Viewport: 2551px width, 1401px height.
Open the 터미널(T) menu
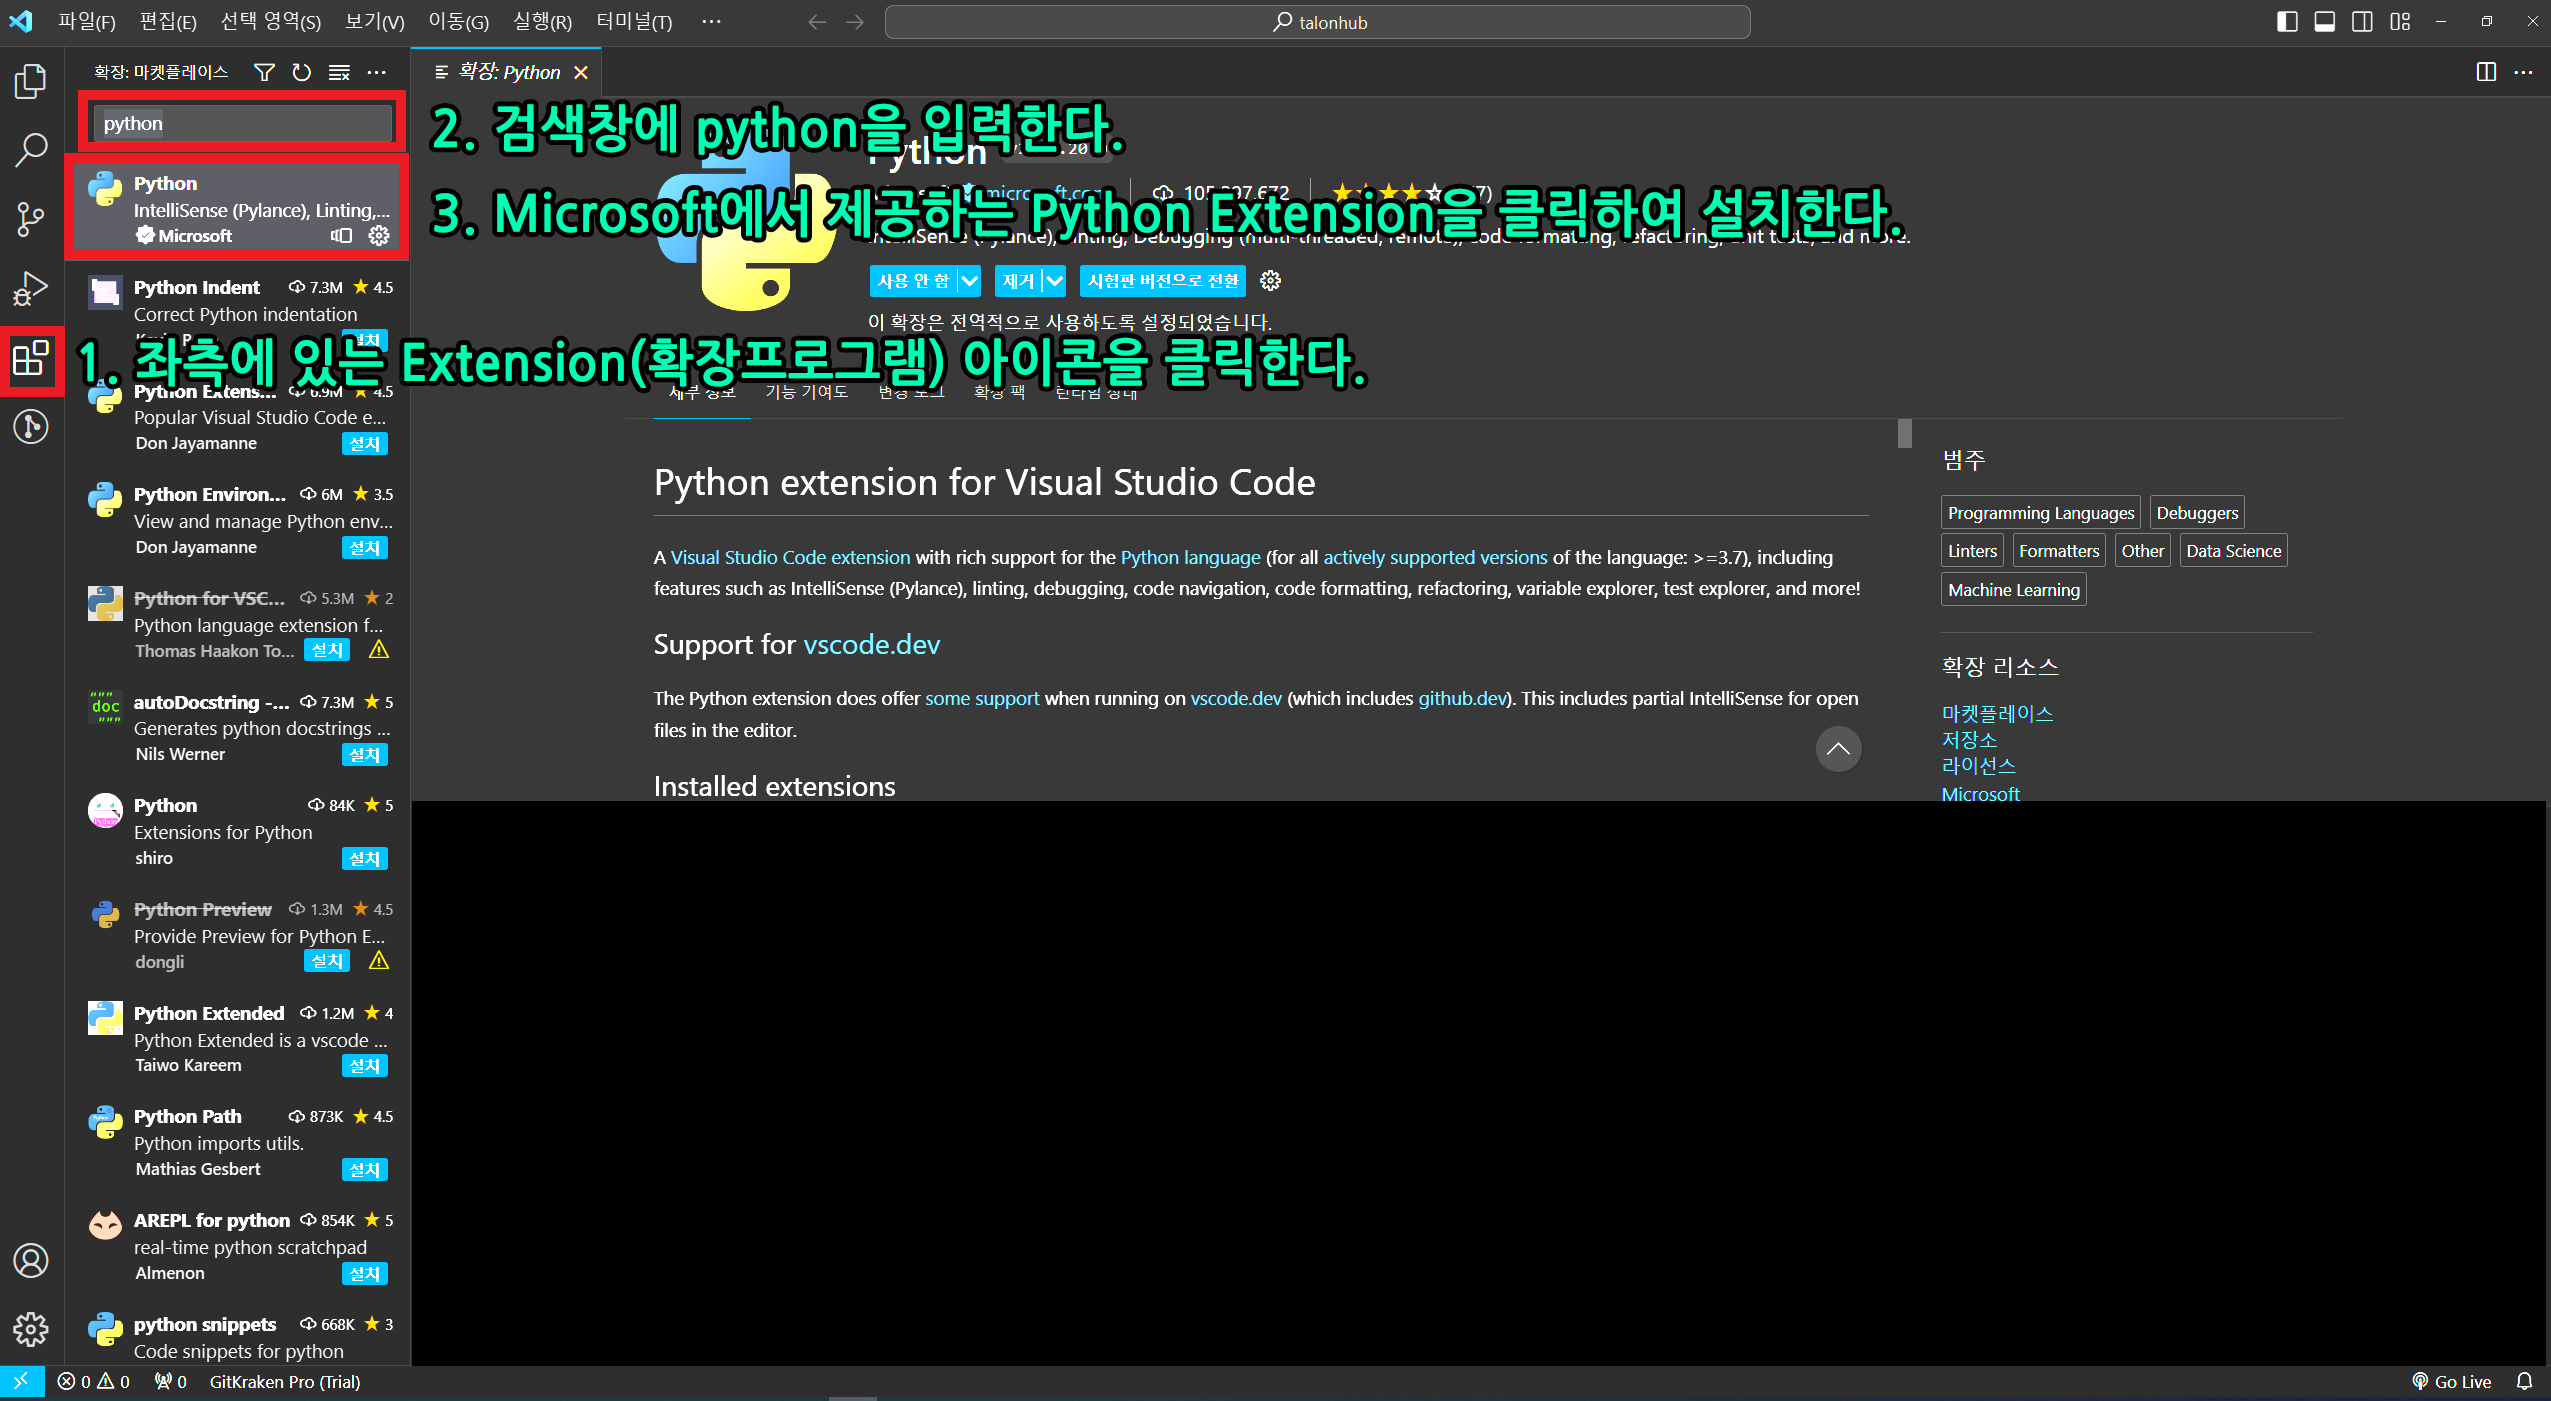pos(634,22)
